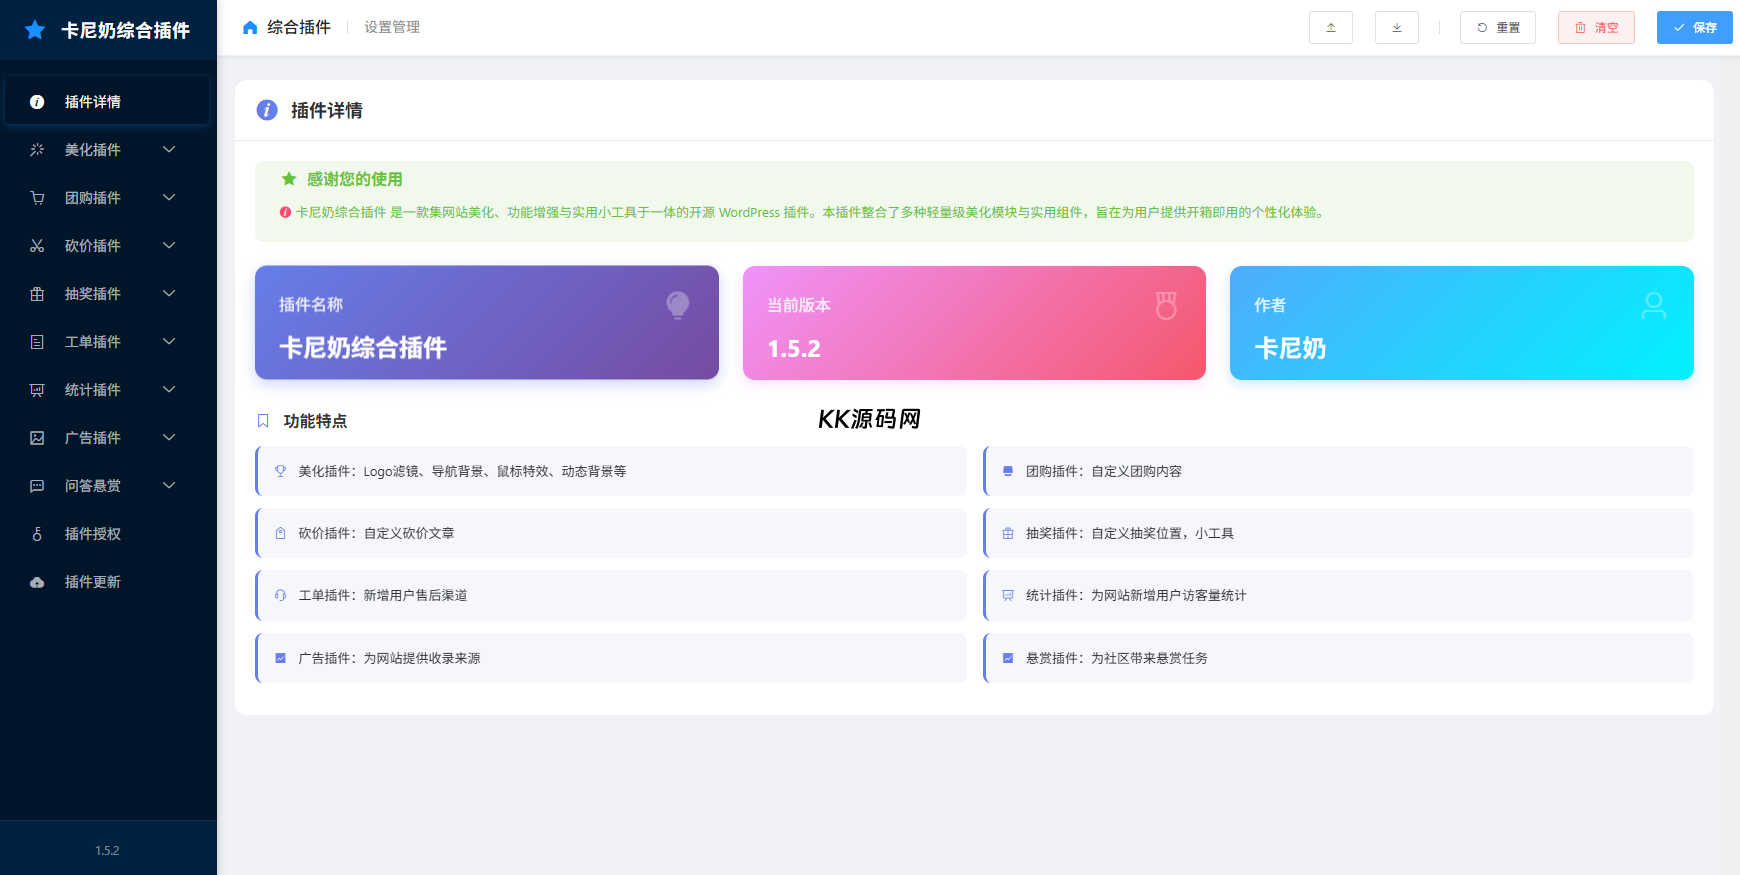1740x875 pixels.
Task: Select the 问答悬赏 sidebar menu label
Action: [x=93, y=486]
